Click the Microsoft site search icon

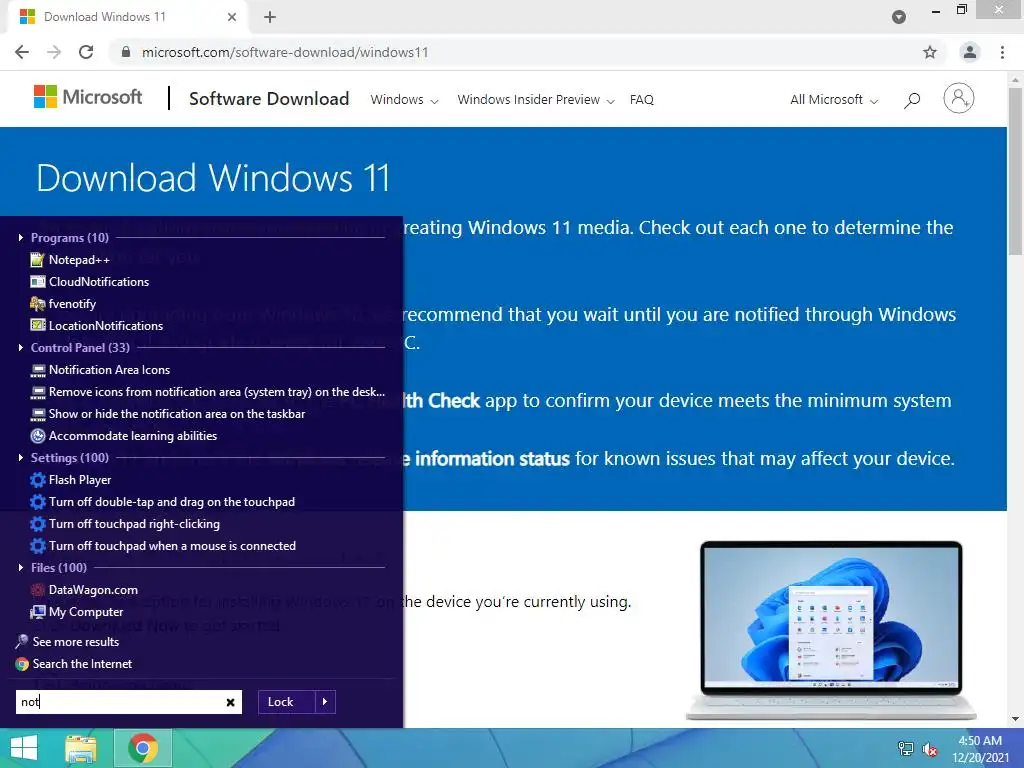click(x=912, y=100)
